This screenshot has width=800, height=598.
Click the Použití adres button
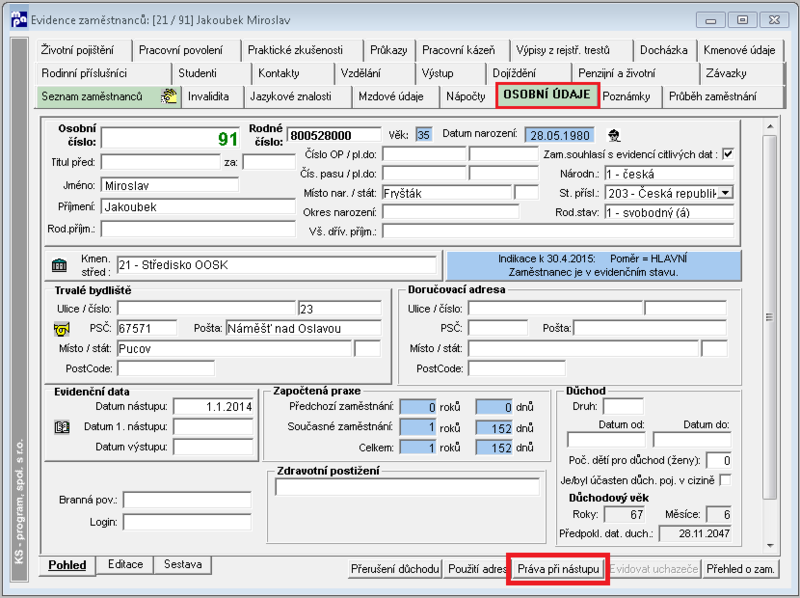point(477,569)
